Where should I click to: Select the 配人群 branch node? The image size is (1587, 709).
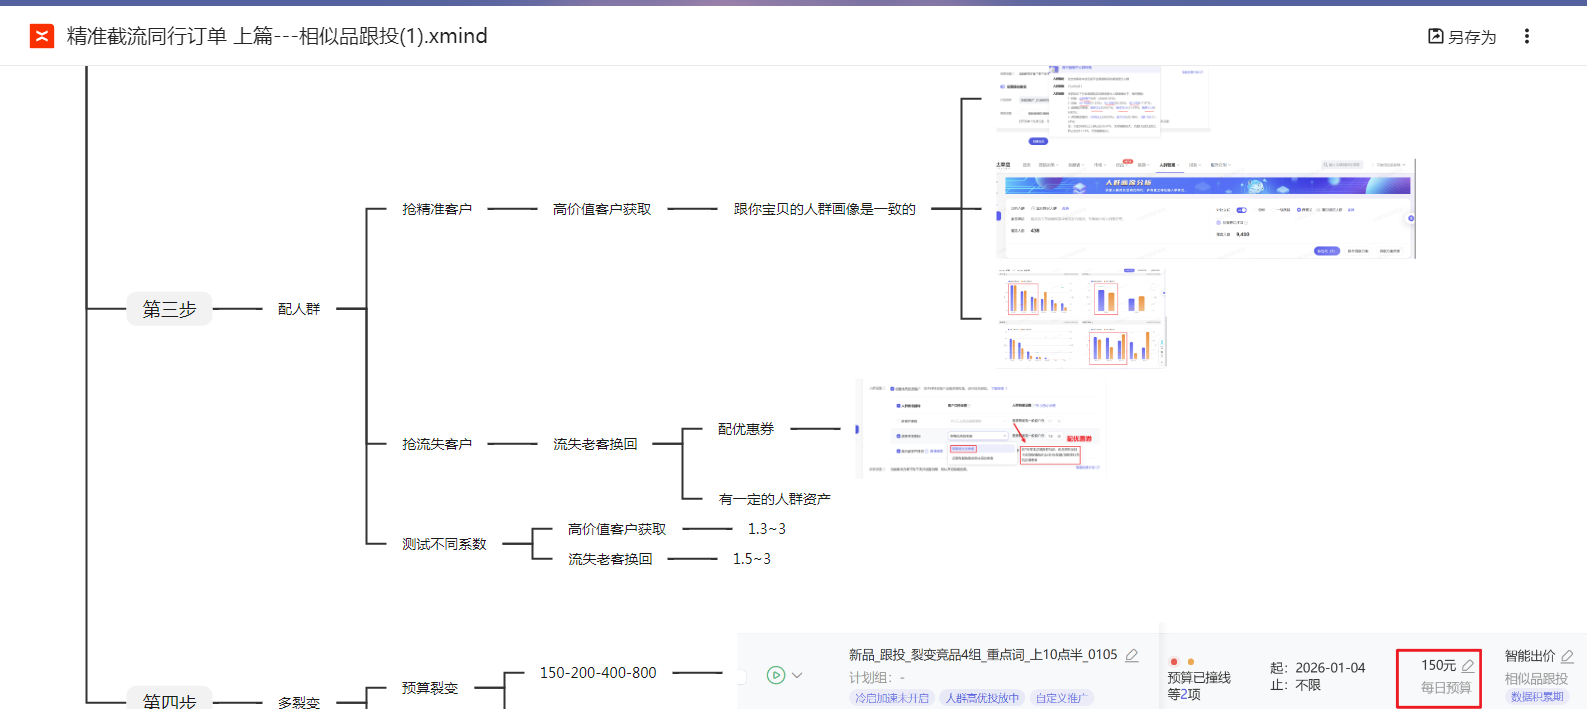pyautogui.click(x=299, y=309)
